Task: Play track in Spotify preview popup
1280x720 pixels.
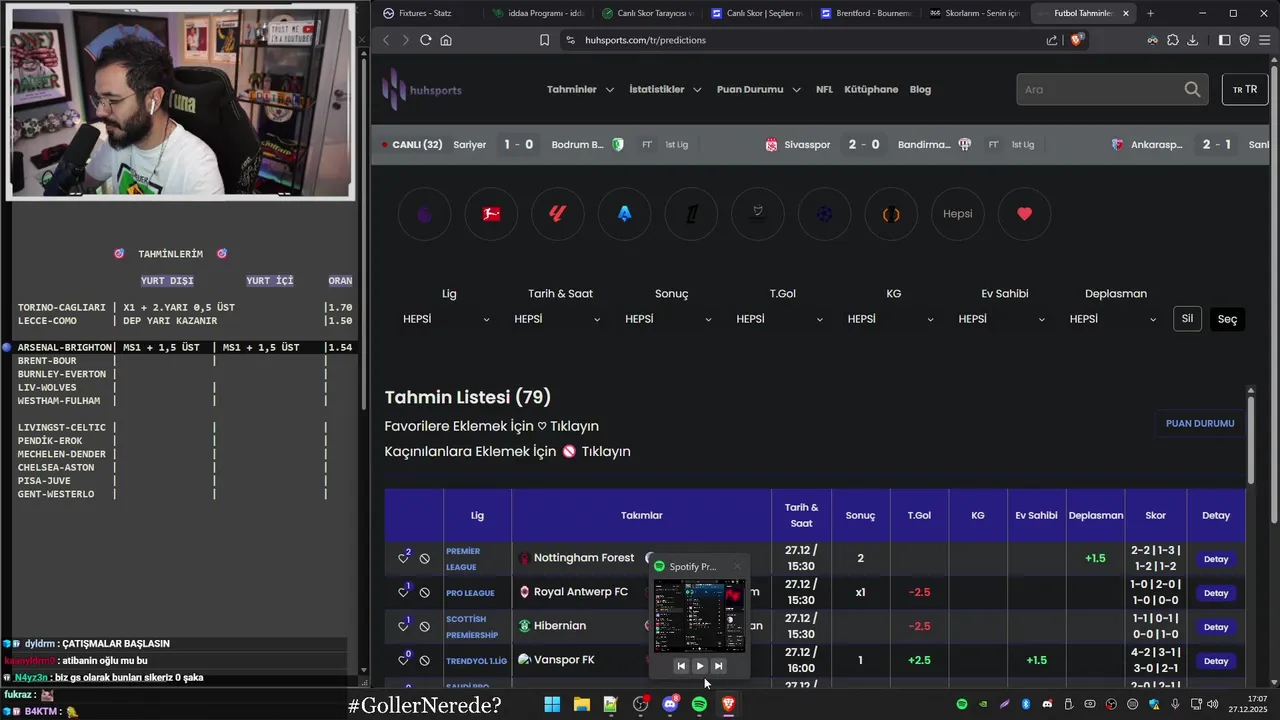Action: click(x=699, y=666)
